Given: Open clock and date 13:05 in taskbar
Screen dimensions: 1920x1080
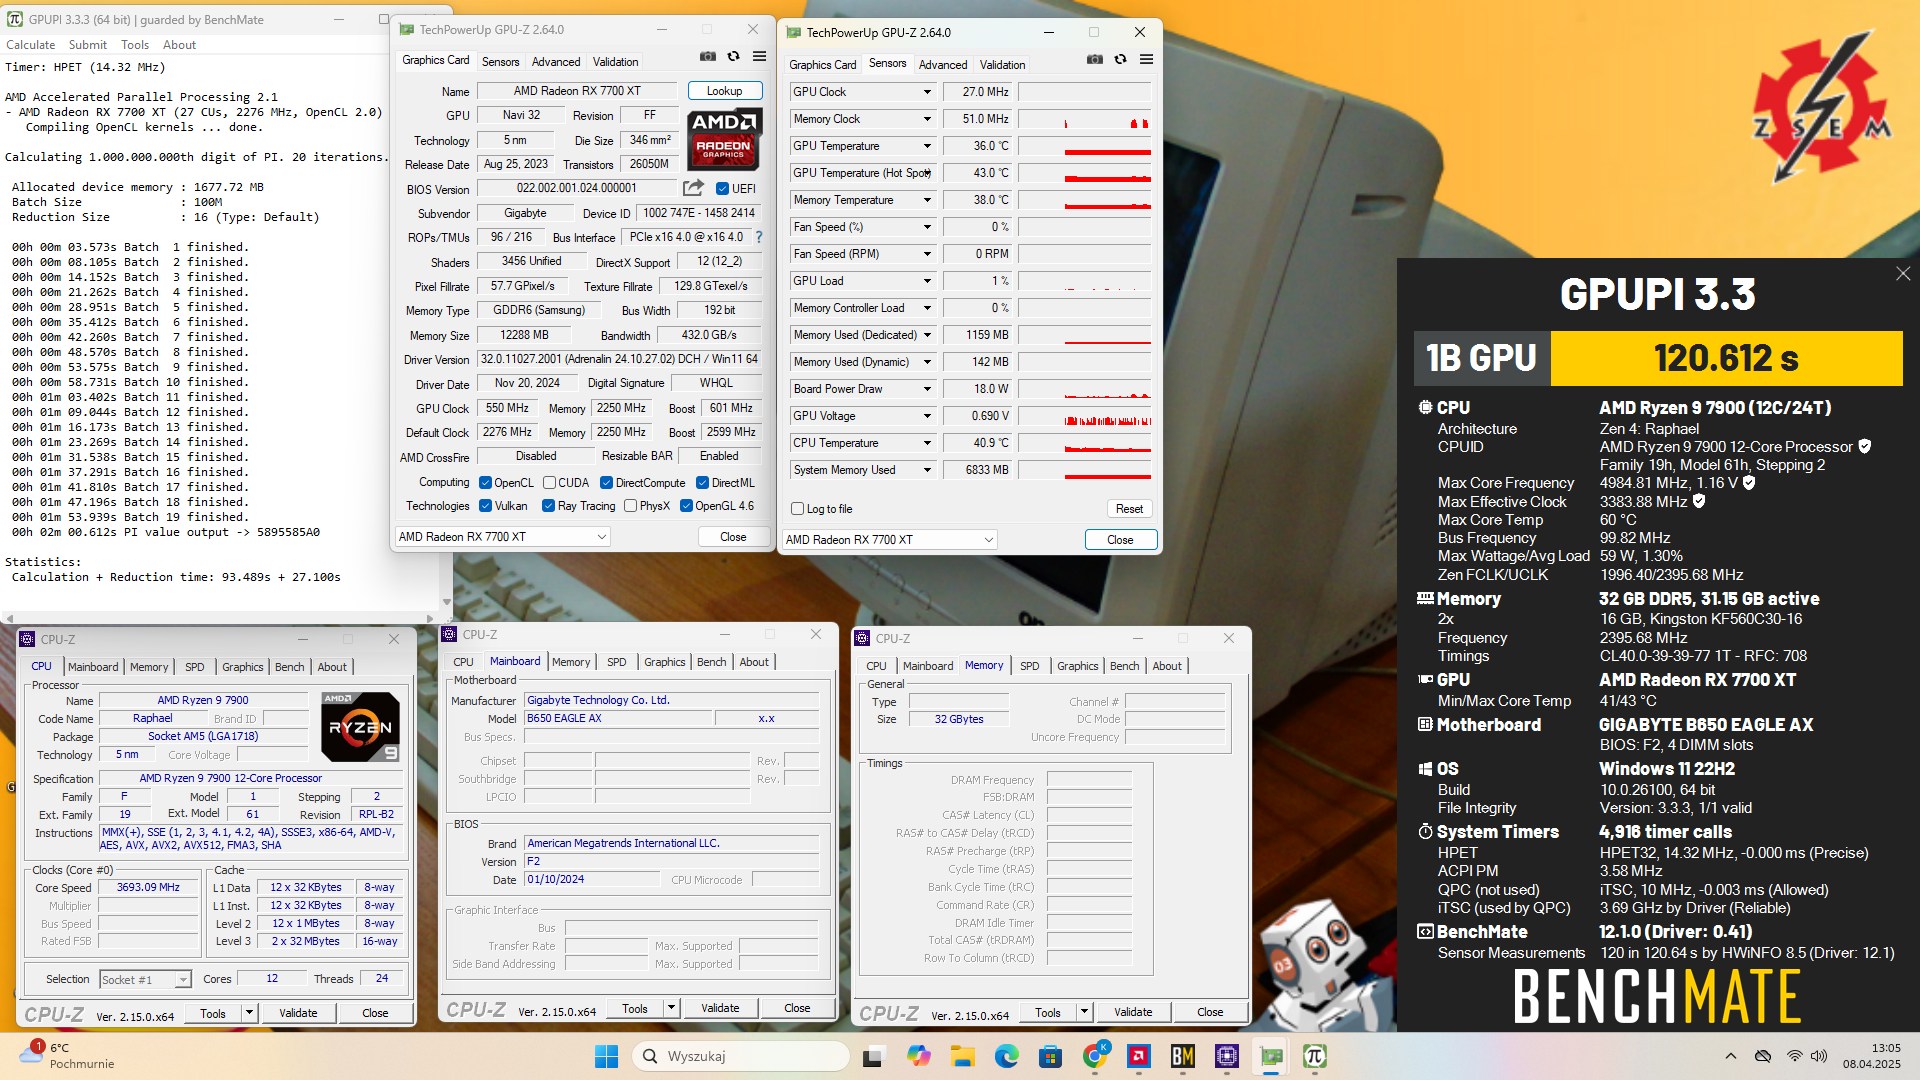Looking at the screenshot, I should pyautogui.click(x=1872, y=1056).
